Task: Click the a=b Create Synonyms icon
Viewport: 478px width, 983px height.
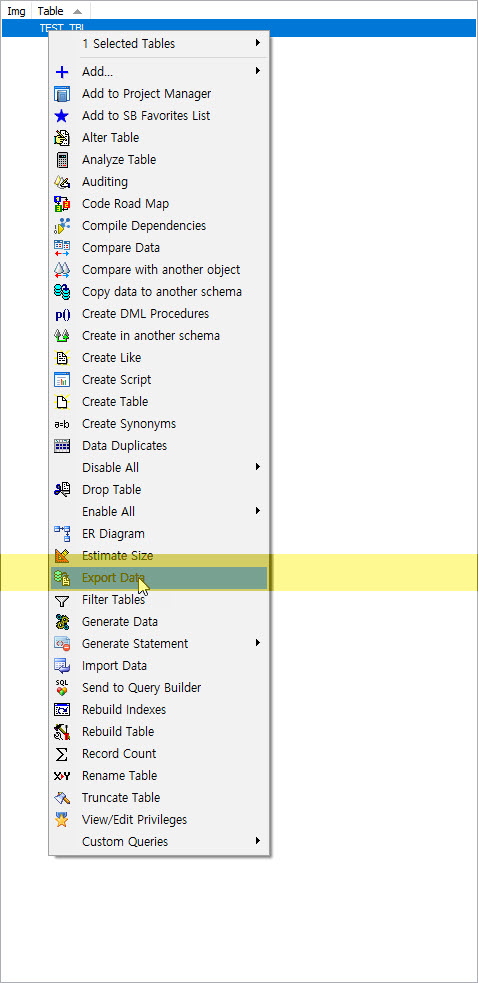Action: pos(61,424)
